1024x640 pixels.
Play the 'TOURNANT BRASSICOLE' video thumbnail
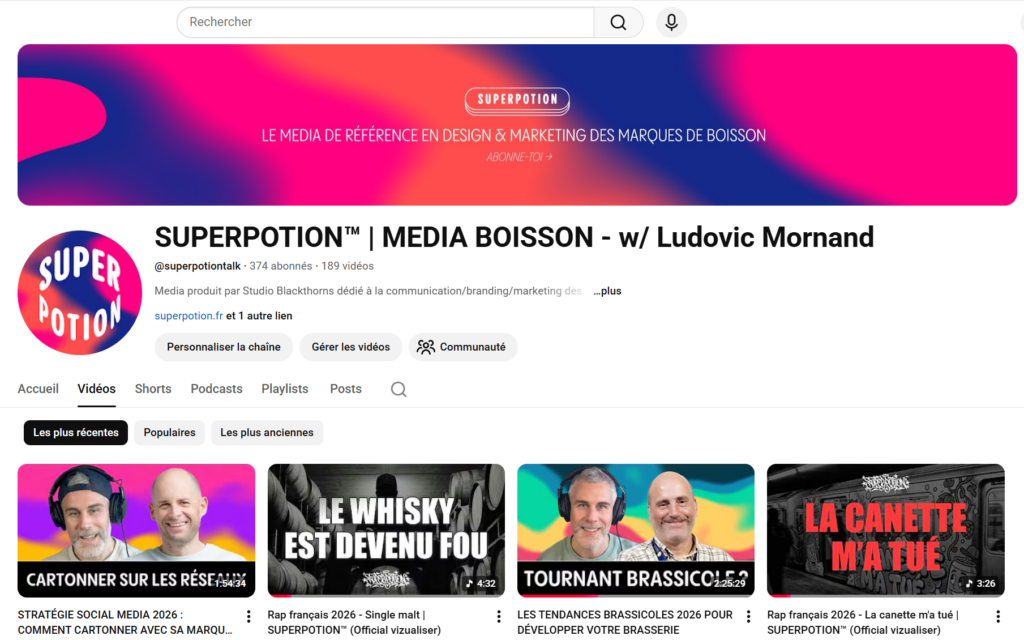(x=635, y=530)
